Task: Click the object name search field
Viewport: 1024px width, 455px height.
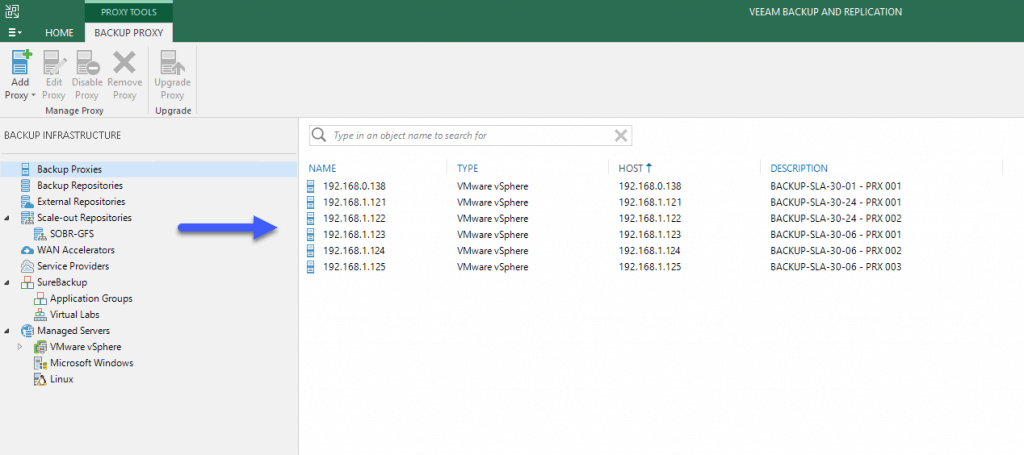Action: click(x=470, y=135)
